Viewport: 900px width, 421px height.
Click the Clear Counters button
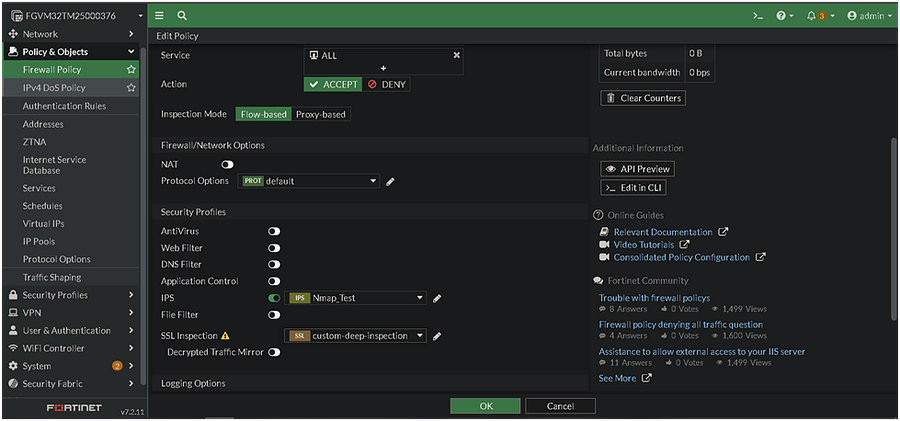click(x=643, y=98)
